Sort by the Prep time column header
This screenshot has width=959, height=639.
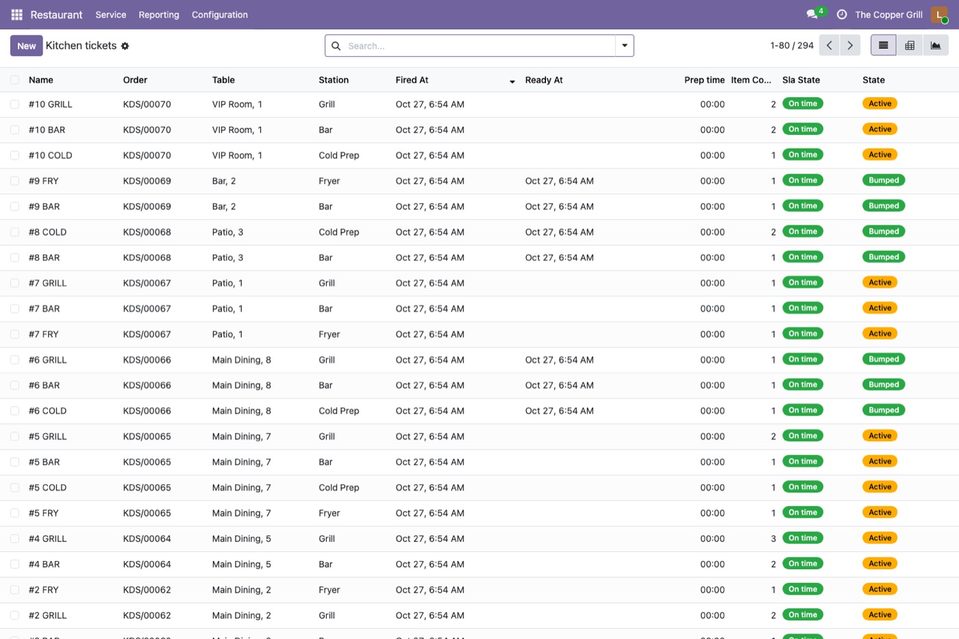pos(704,80)
